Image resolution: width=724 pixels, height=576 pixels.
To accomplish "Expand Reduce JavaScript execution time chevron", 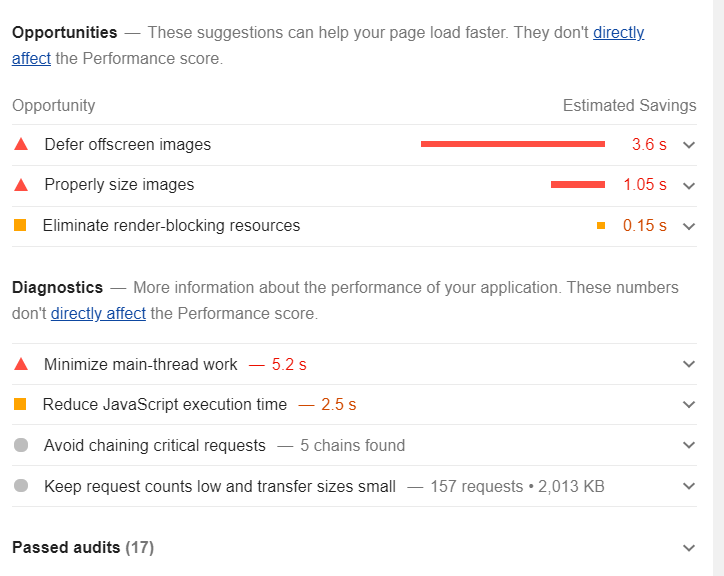I will click(689, 405).
